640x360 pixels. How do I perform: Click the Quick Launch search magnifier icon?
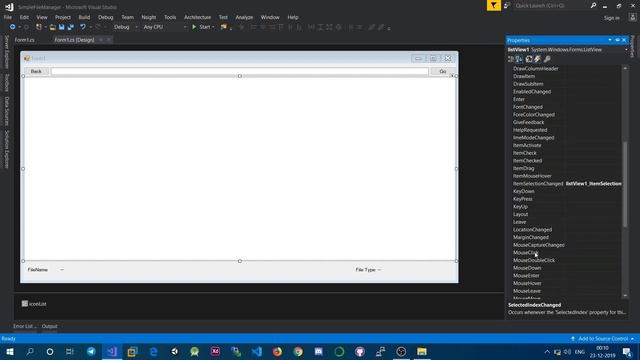click(x=593, y=5)
